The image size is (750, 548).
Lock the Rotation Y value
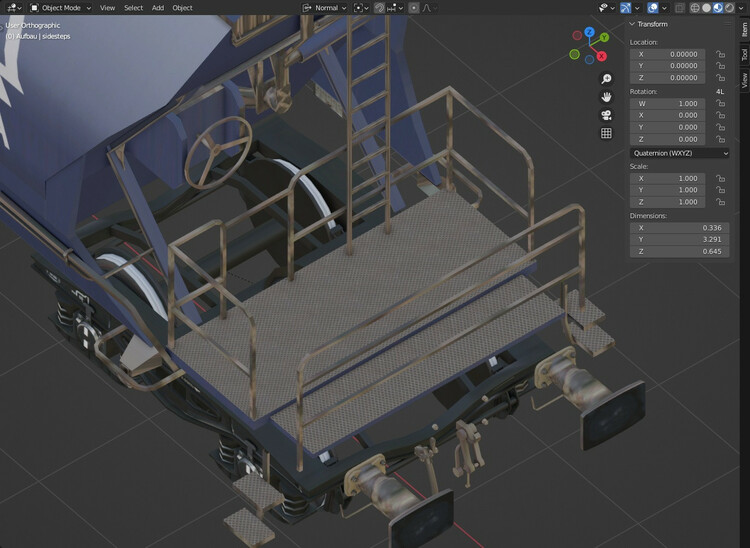720,127
